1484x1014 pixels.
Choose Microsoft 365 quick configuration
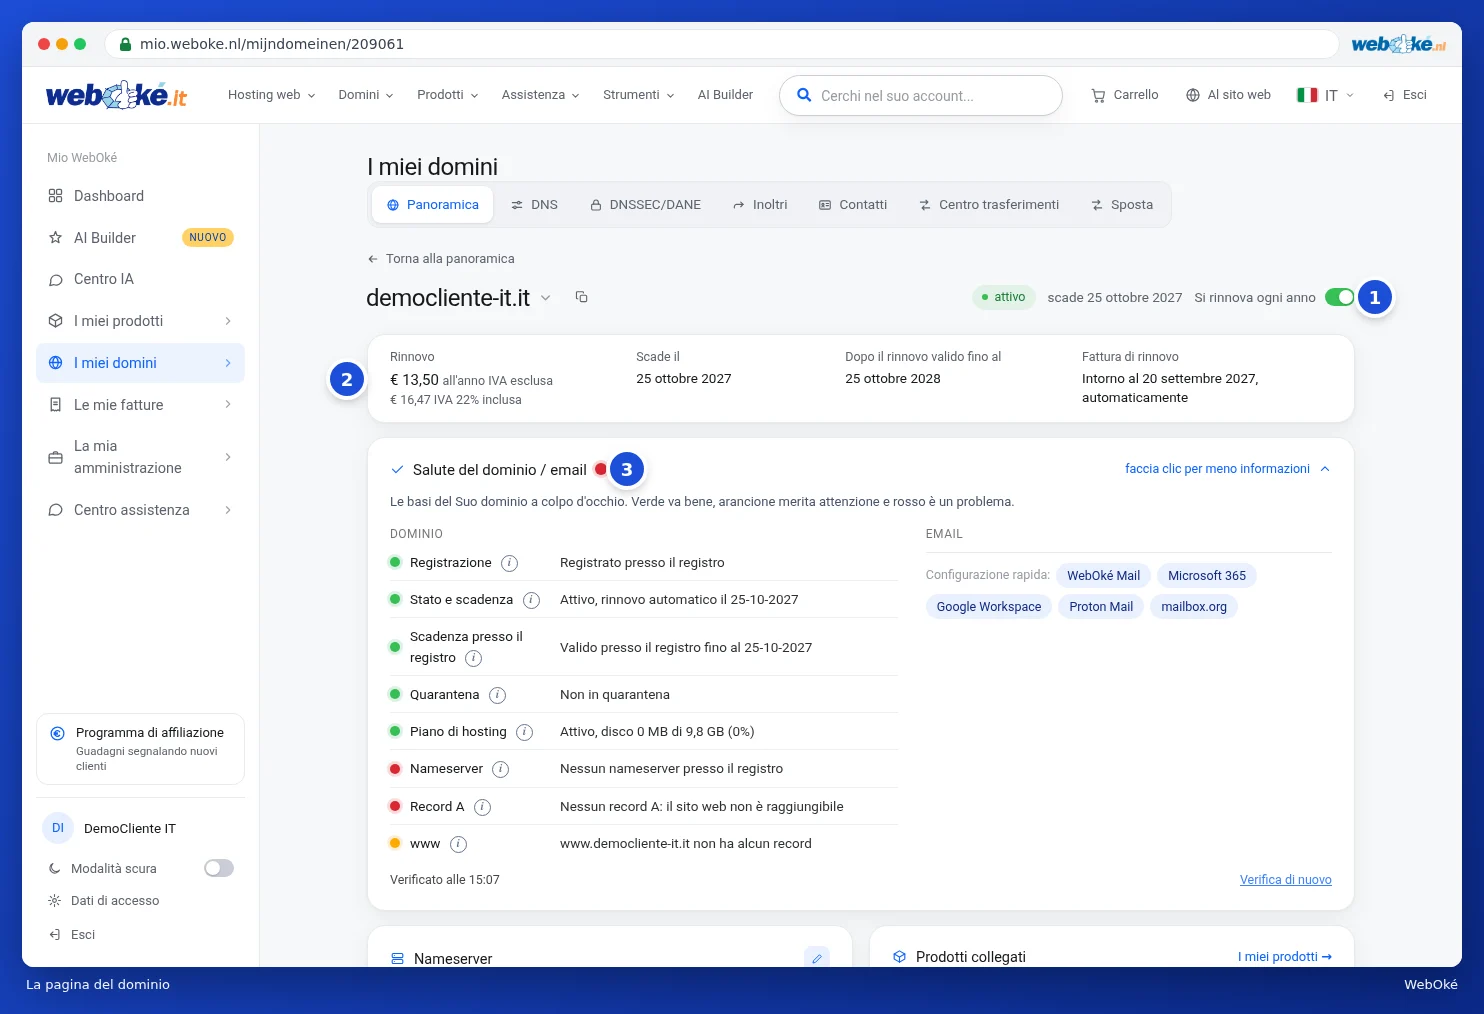coord(1207,576)
